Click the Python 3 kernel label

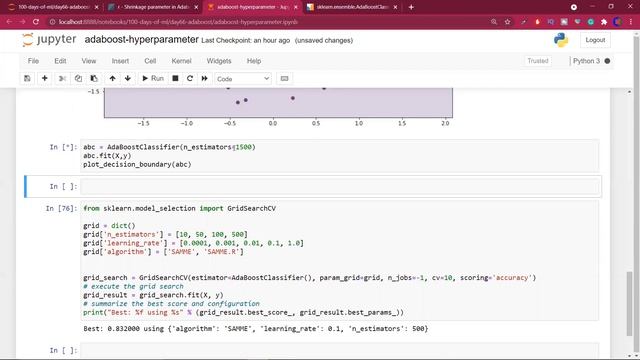586,61
